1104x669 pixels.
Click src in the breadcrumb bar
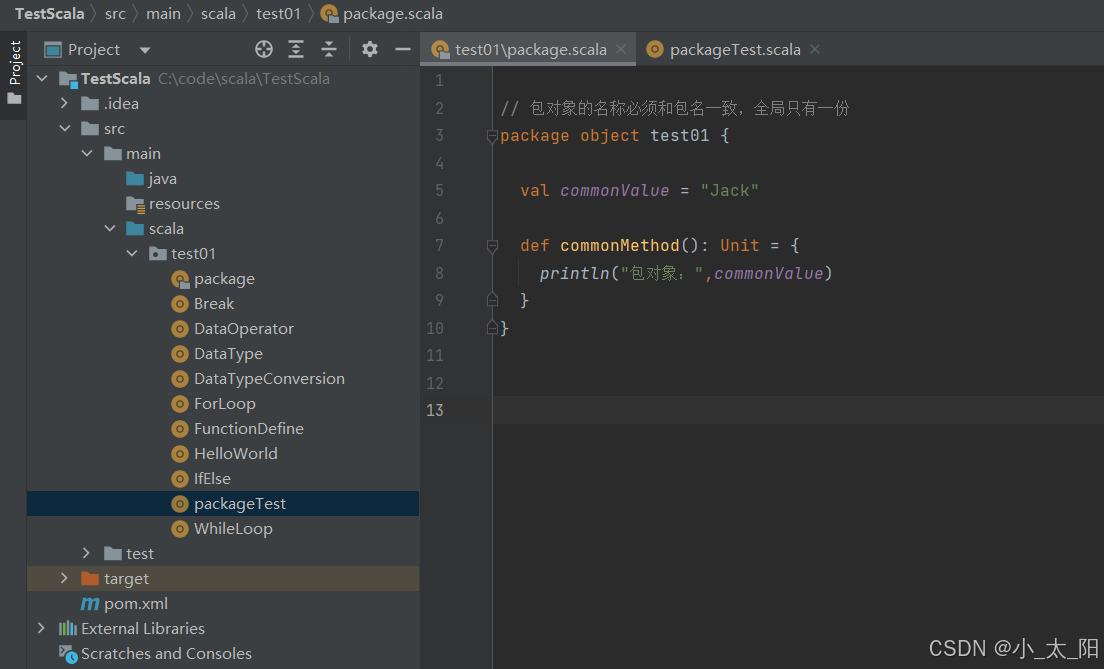pyautogui.click(x=115, y=13)
